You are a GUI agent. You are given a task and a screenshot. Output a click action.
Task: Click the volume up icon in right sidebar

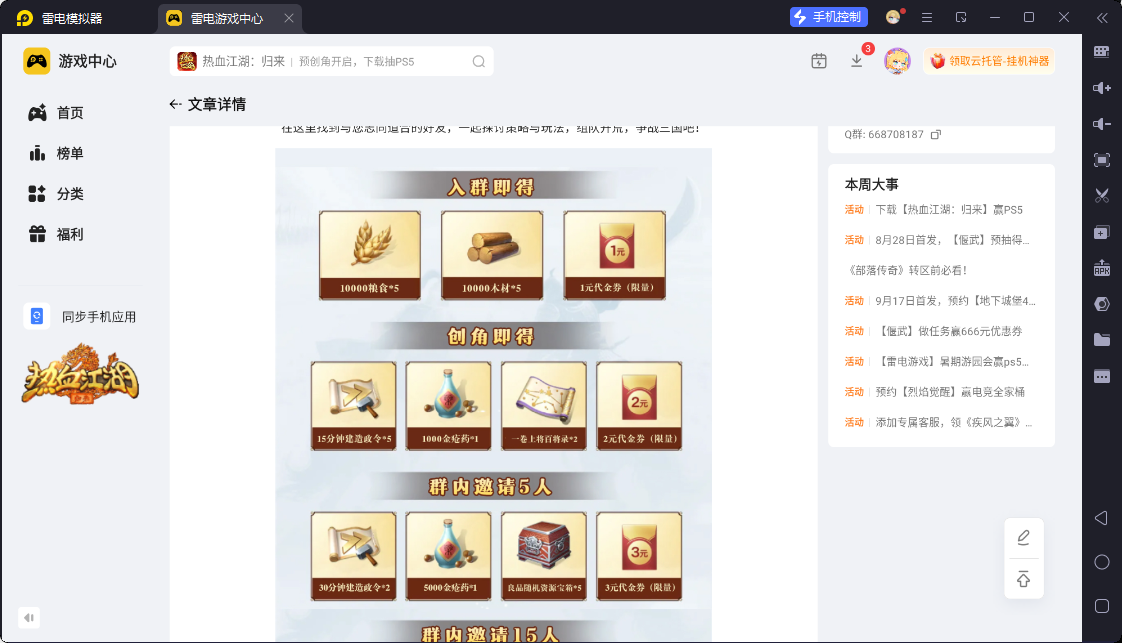(1102, 88)
